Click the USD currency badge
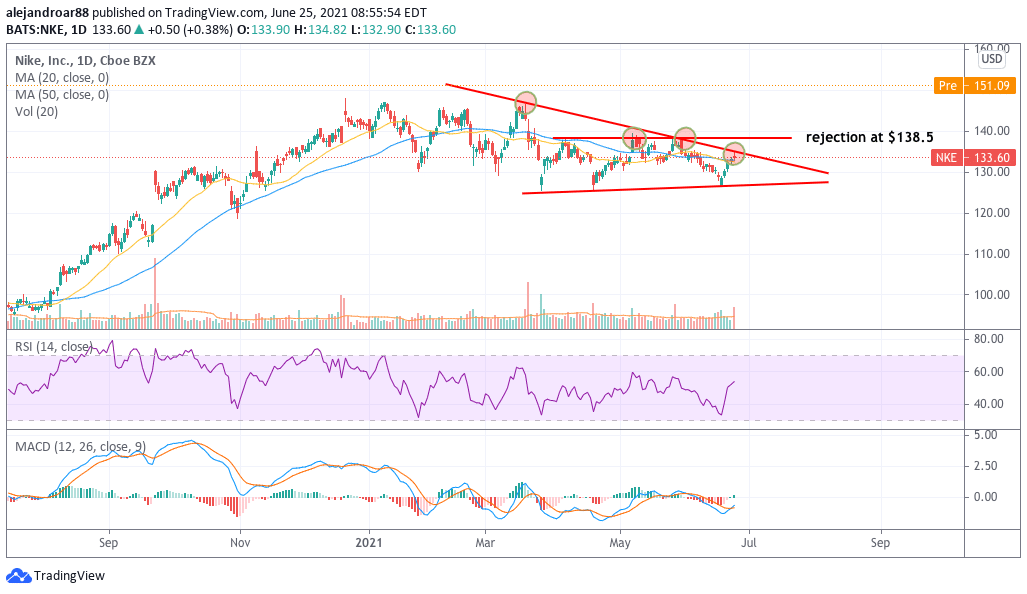The image size is (1027, 594). 992,59
